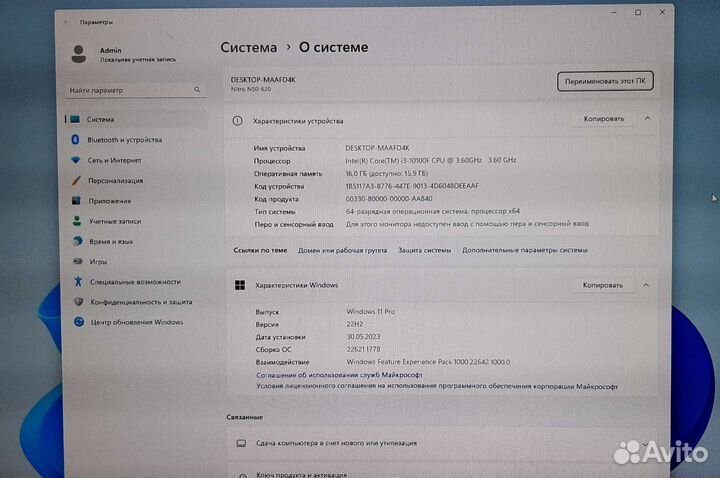The height and width of the screenshot is (478, 720).
Task: Click monitor icon of Сдача компьютера row
Action: [241, 443]
